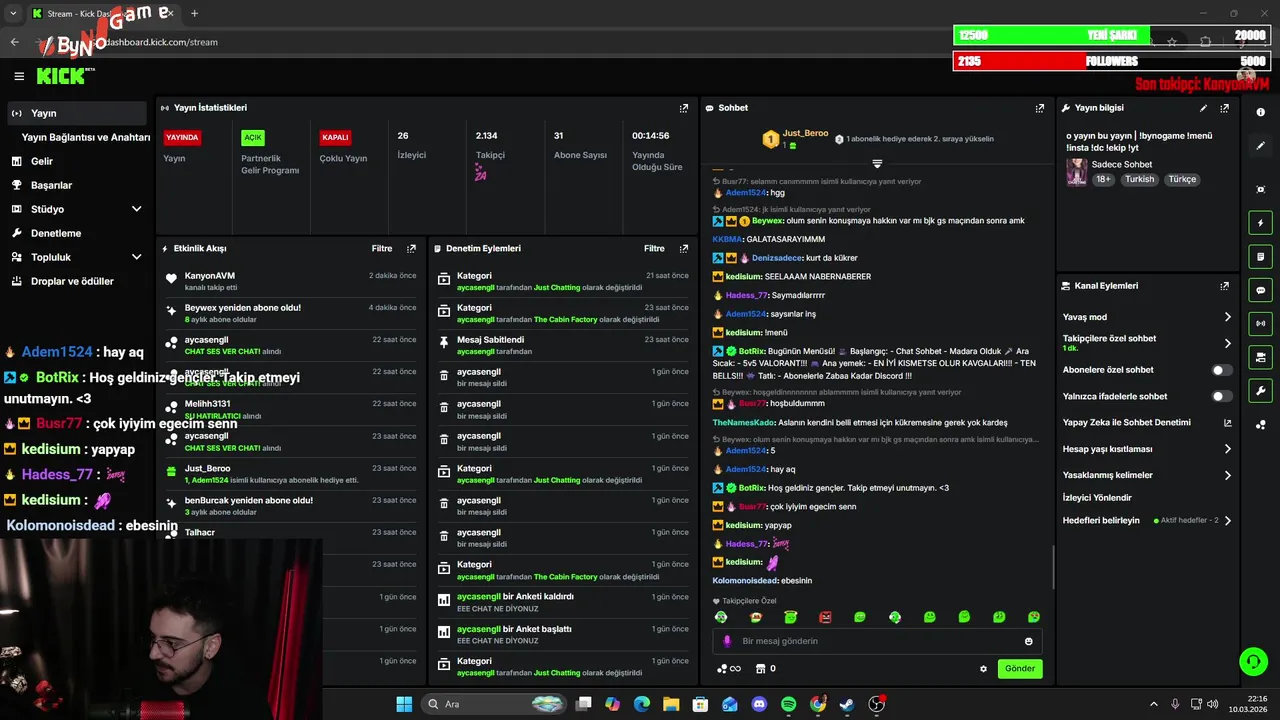
Task: Pop out the Etkinlik Akışı panel
Action: pos(411,248)
